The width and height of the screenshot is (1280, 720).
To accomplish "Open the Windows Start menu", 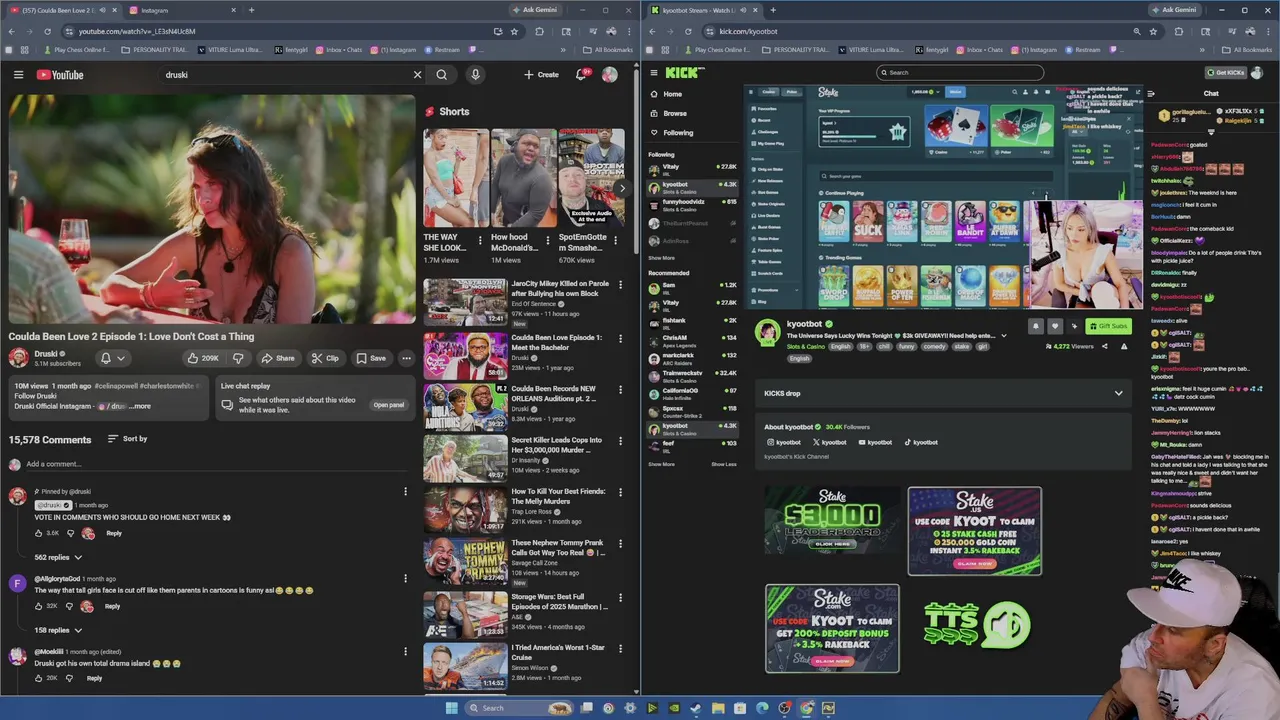I will click(451, 708).
